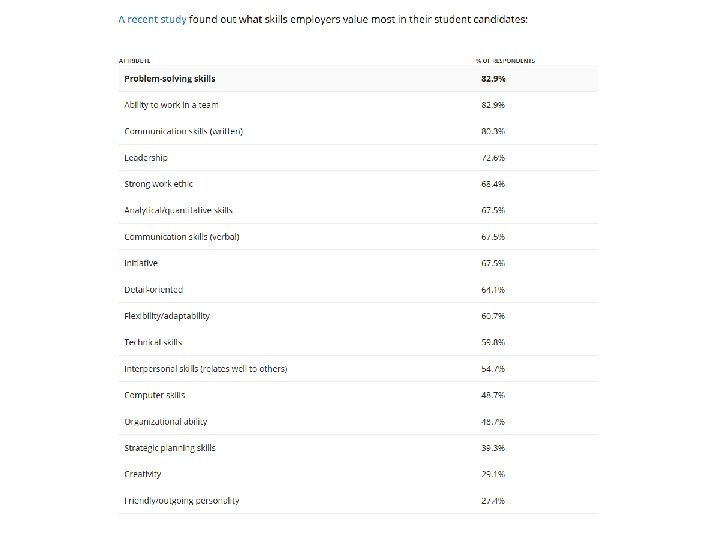The width and height of the screenshot is (720, 540).
Task: Click the Flexibility/adaptability row
Action: coord(167,316)
